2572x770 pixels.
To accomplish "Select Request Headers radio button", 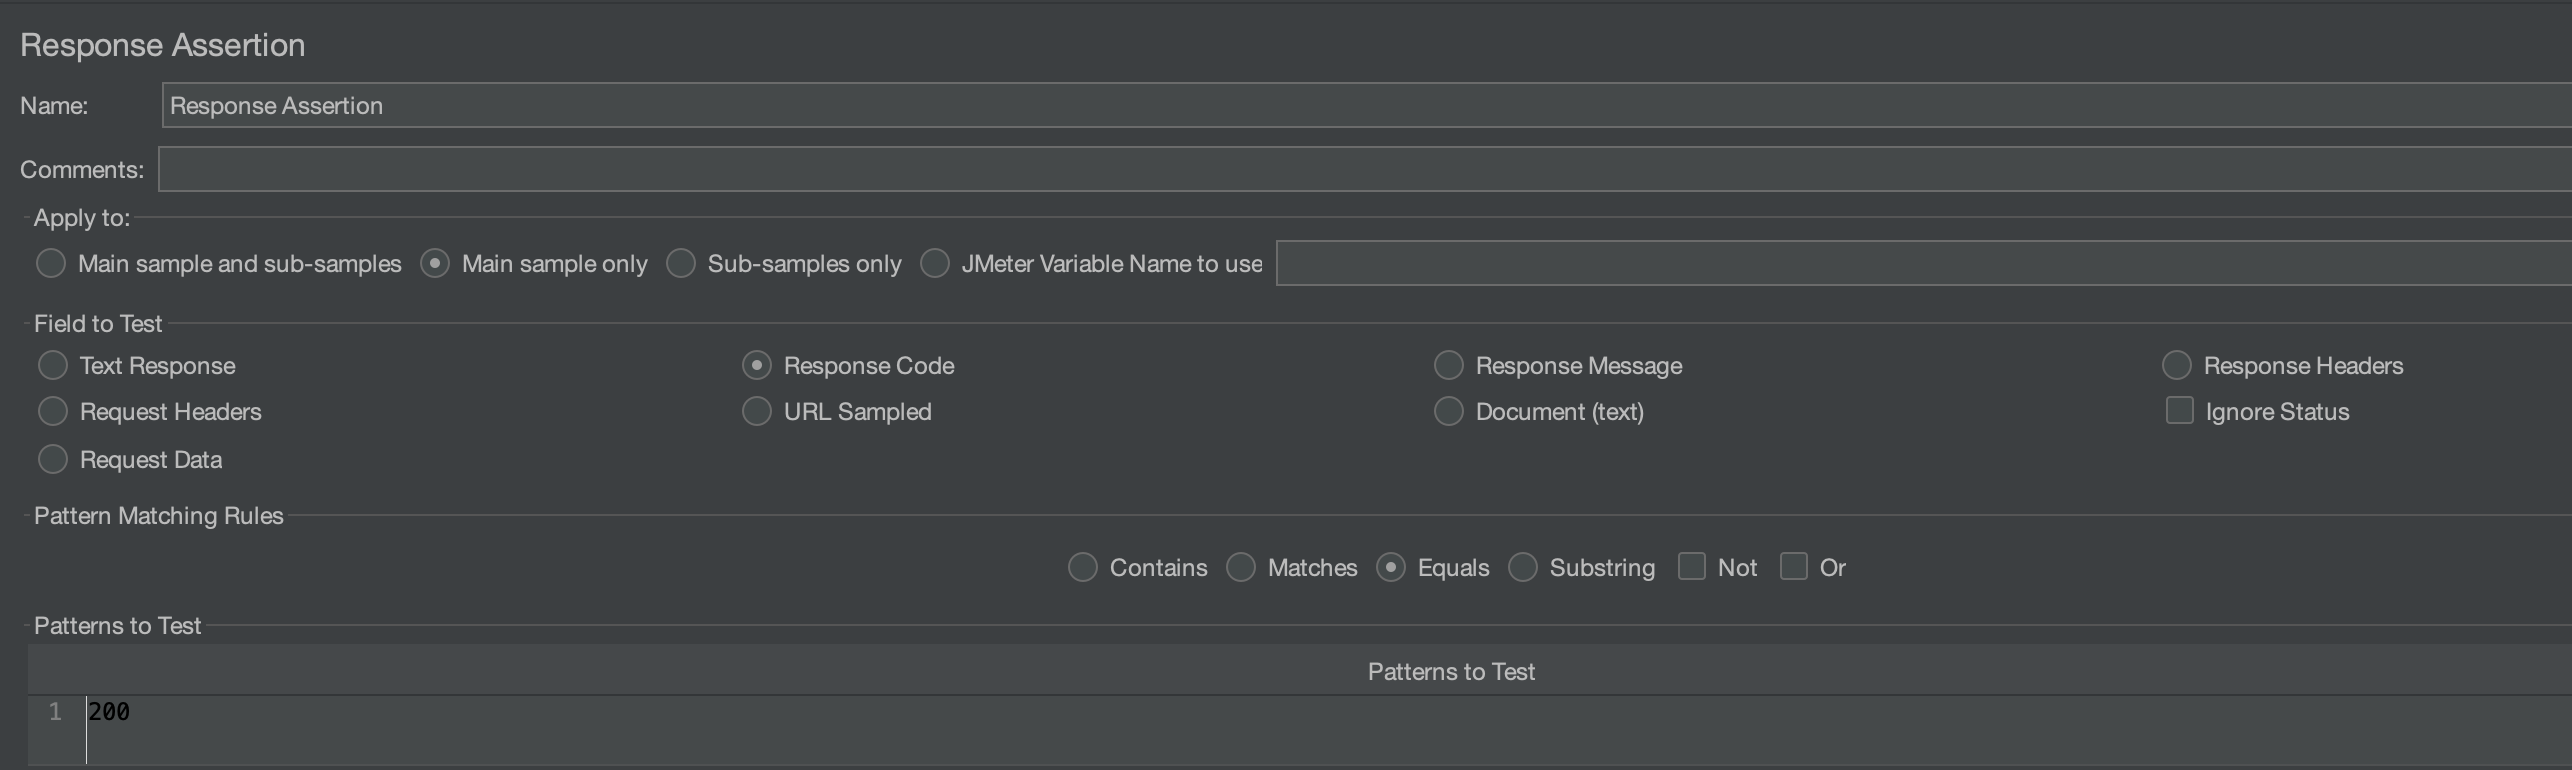I will [53, 412].
